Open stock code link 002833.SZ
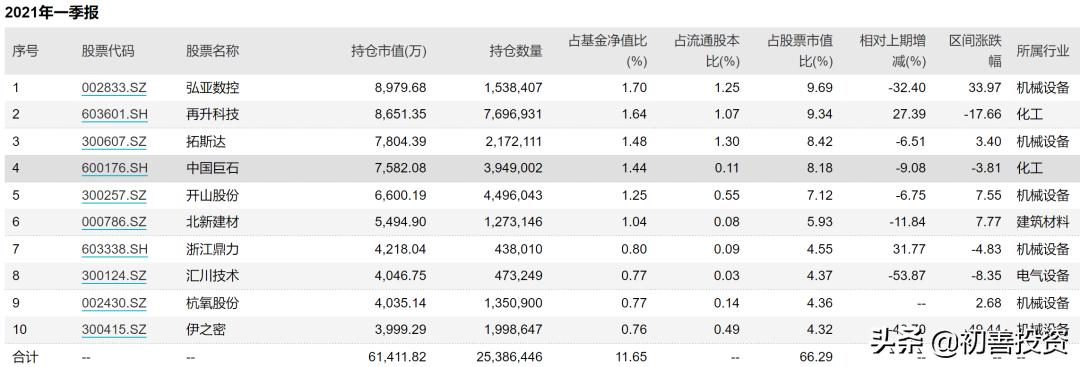The height and width of the screenshot is (367, 1080). coord(114,88)
